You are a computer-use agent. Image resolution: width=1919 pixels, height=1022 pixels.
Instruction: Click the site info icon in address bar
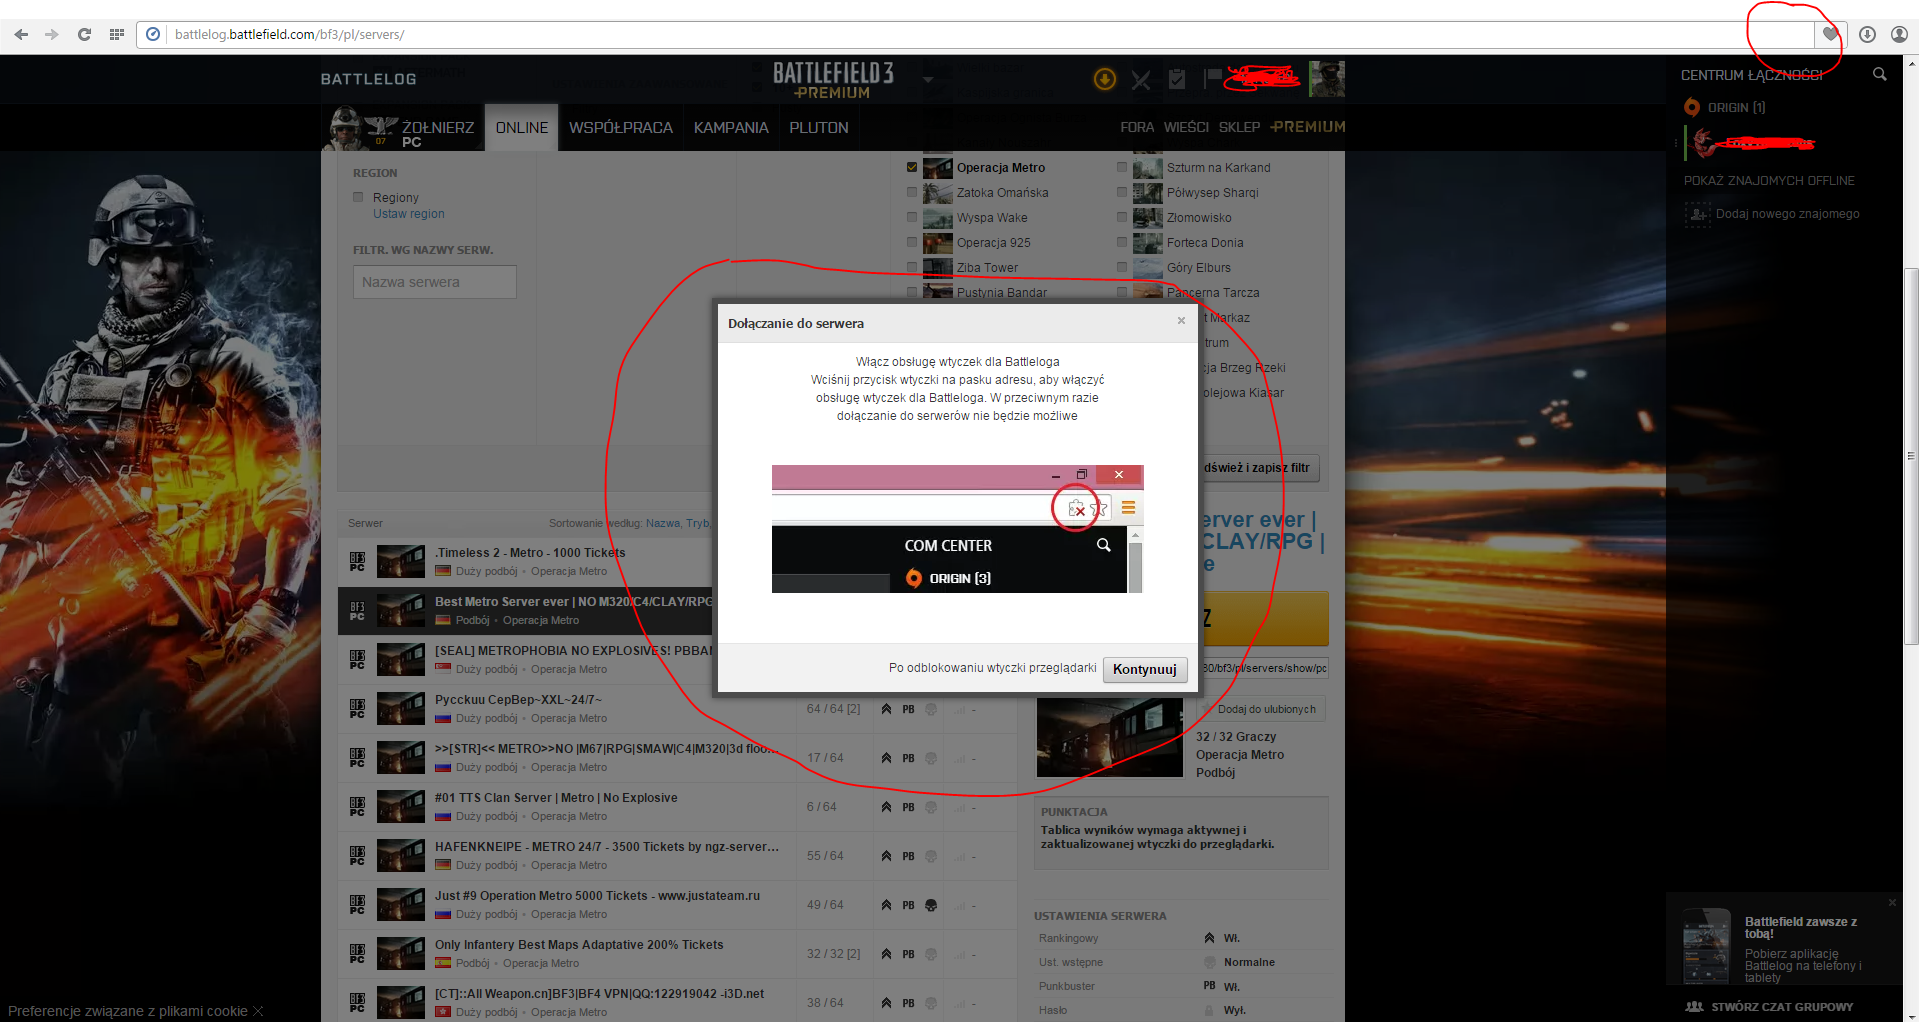point(153,34)
